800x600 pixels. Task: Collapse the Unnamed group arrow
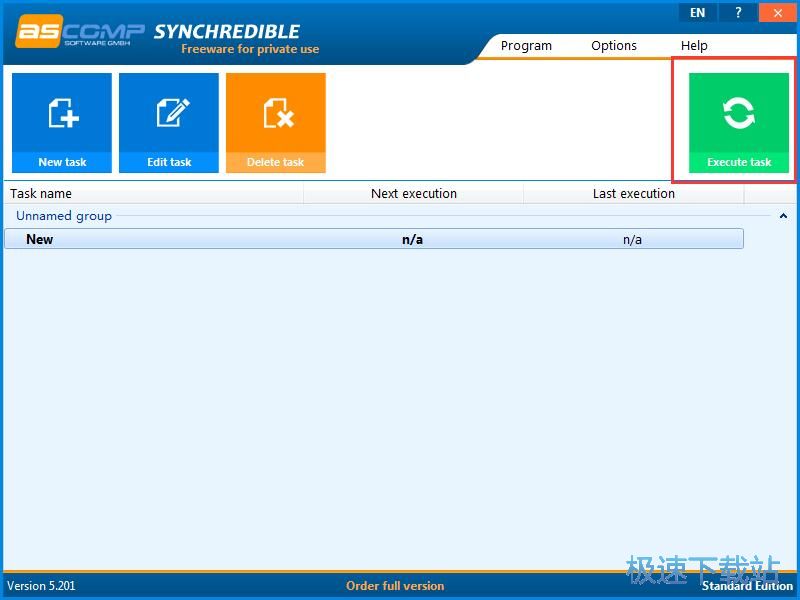pyautogui.click(x=783, y=216)
